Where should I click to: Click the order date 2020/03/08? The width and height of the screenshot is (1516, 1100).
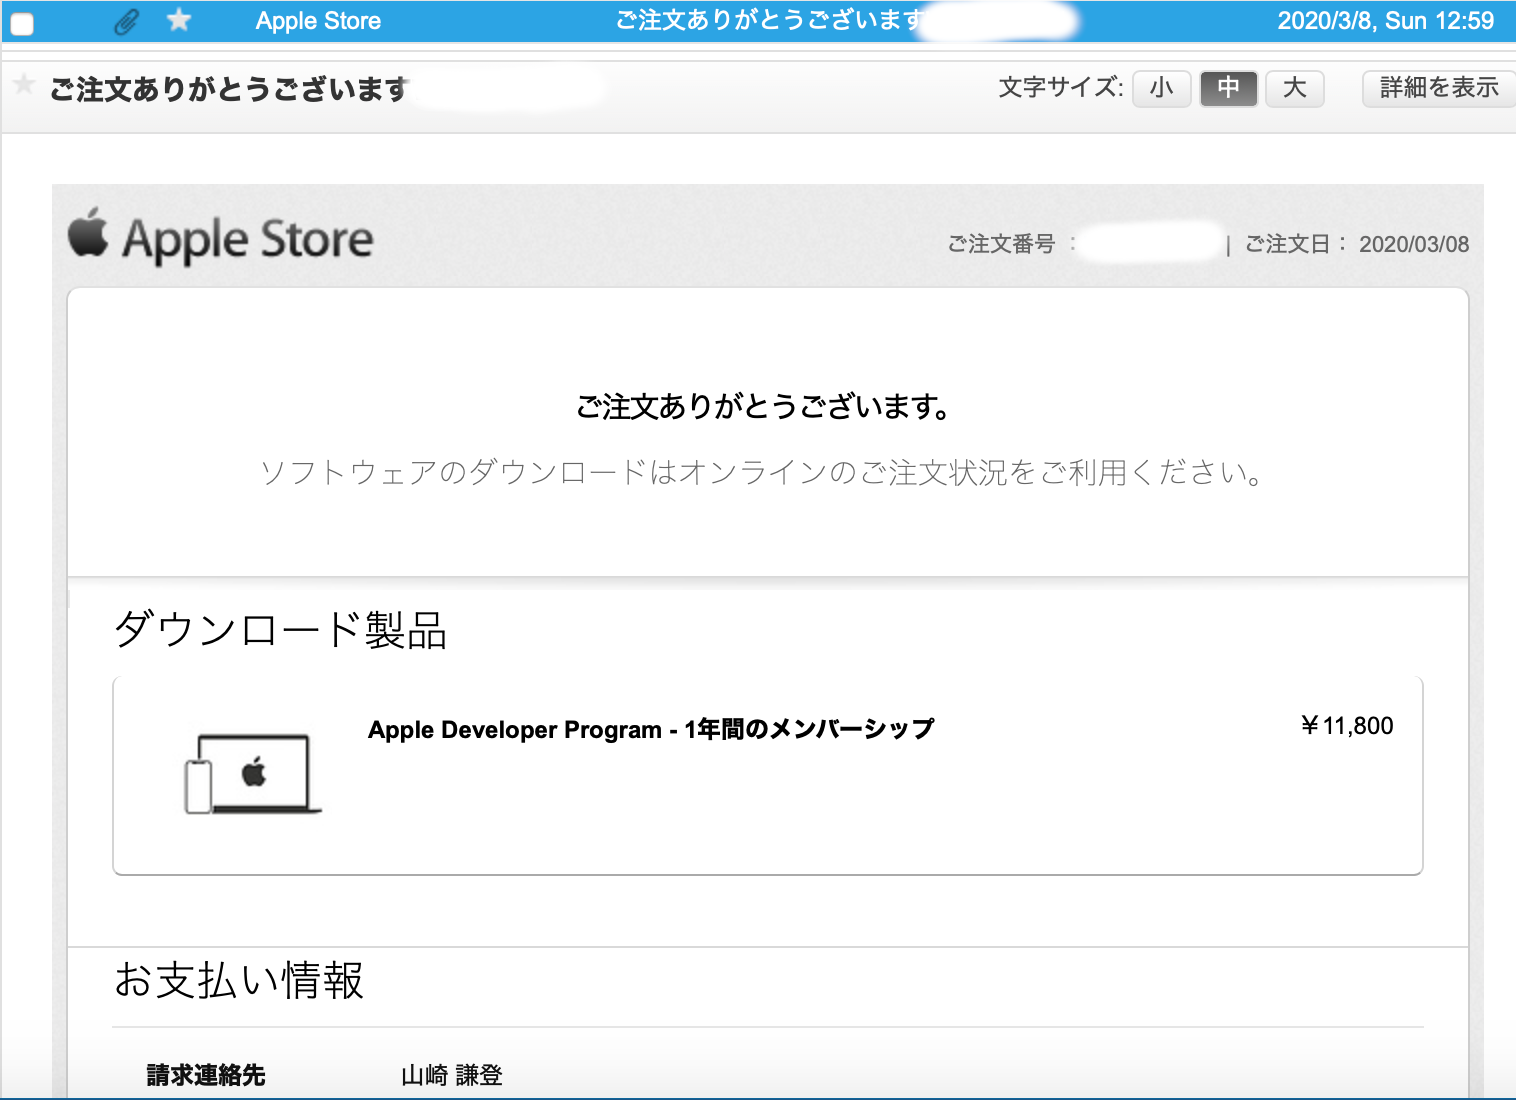[x=1414, y=244]
